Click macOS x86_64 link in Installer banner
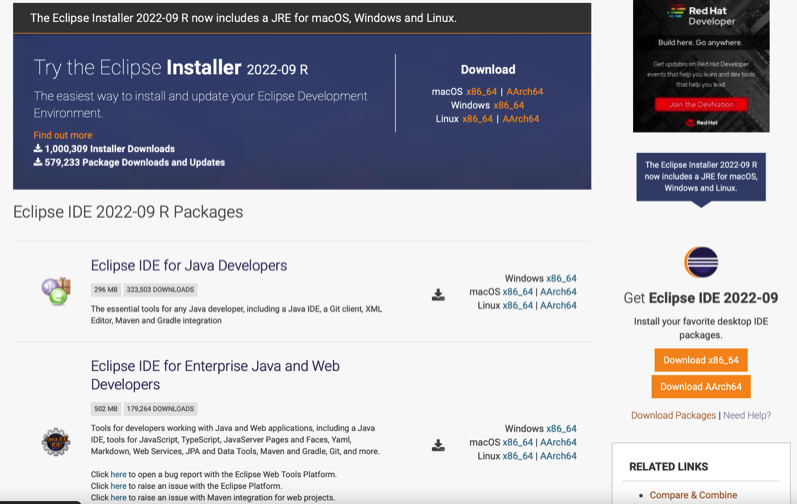 pos(481,92)
